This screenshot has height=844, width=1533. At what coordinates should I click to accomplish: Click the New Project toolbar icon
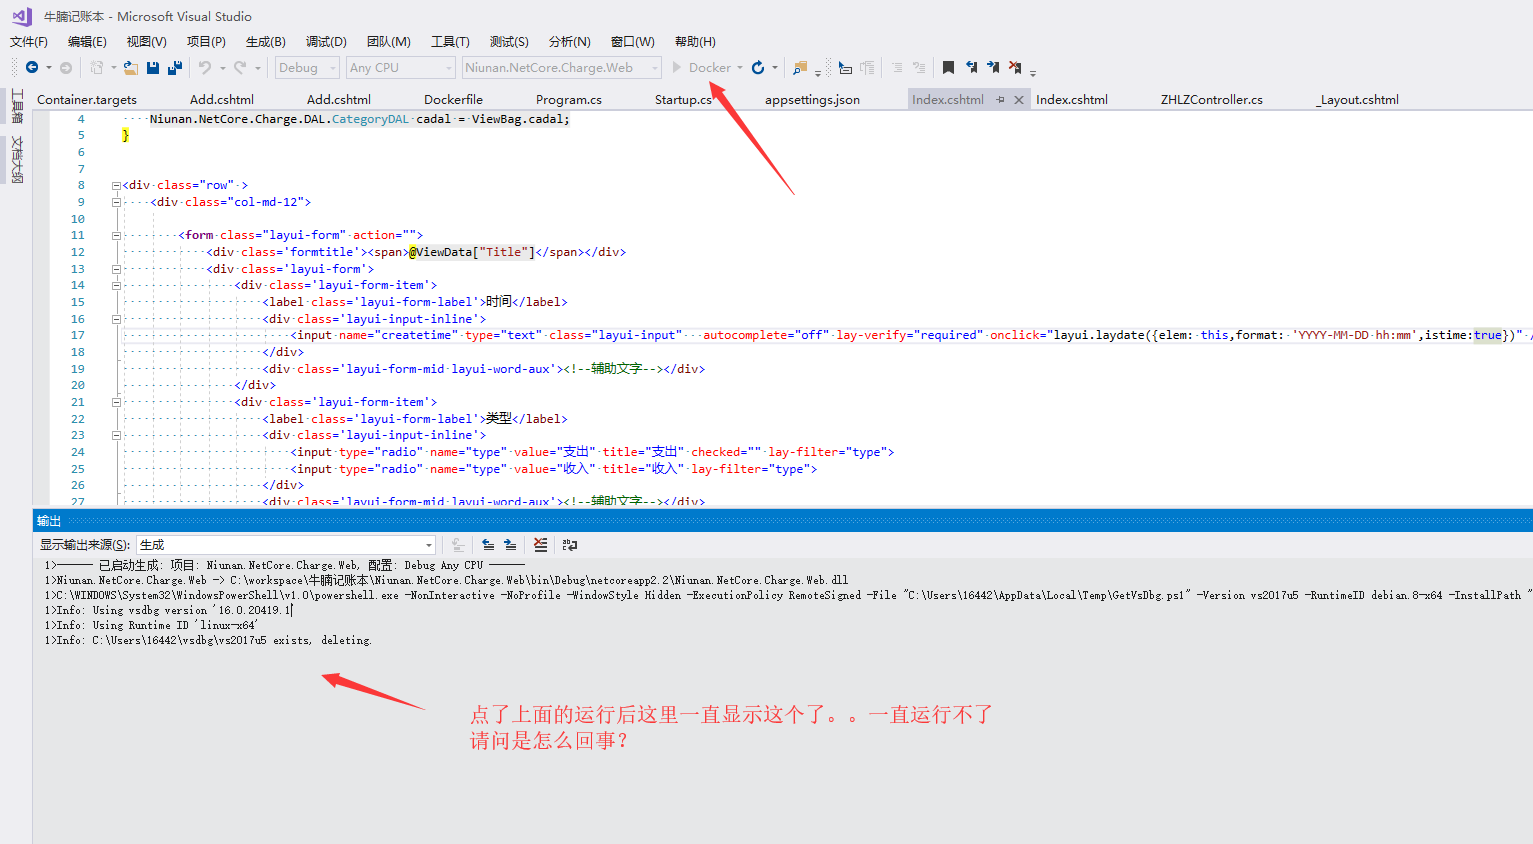pyautogui.click(x=97, y=67)
